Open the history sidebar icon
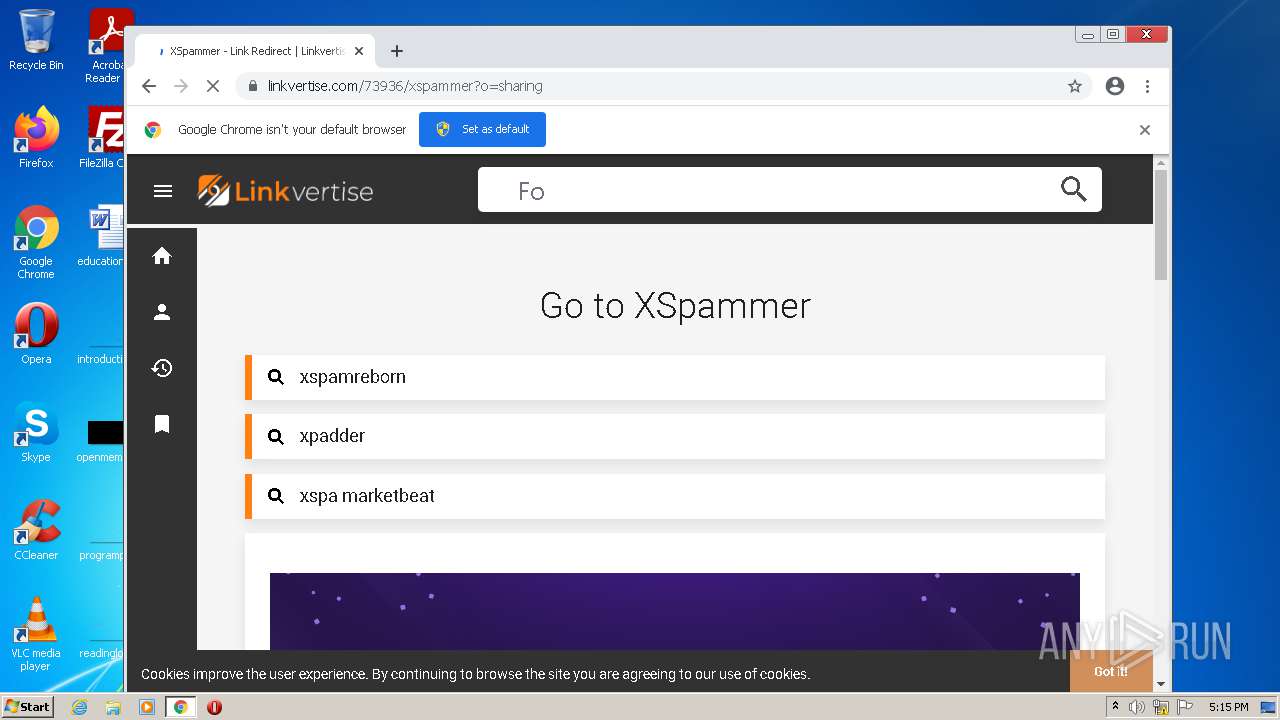The image size is (1280, 720). click(x=162, y=368)
